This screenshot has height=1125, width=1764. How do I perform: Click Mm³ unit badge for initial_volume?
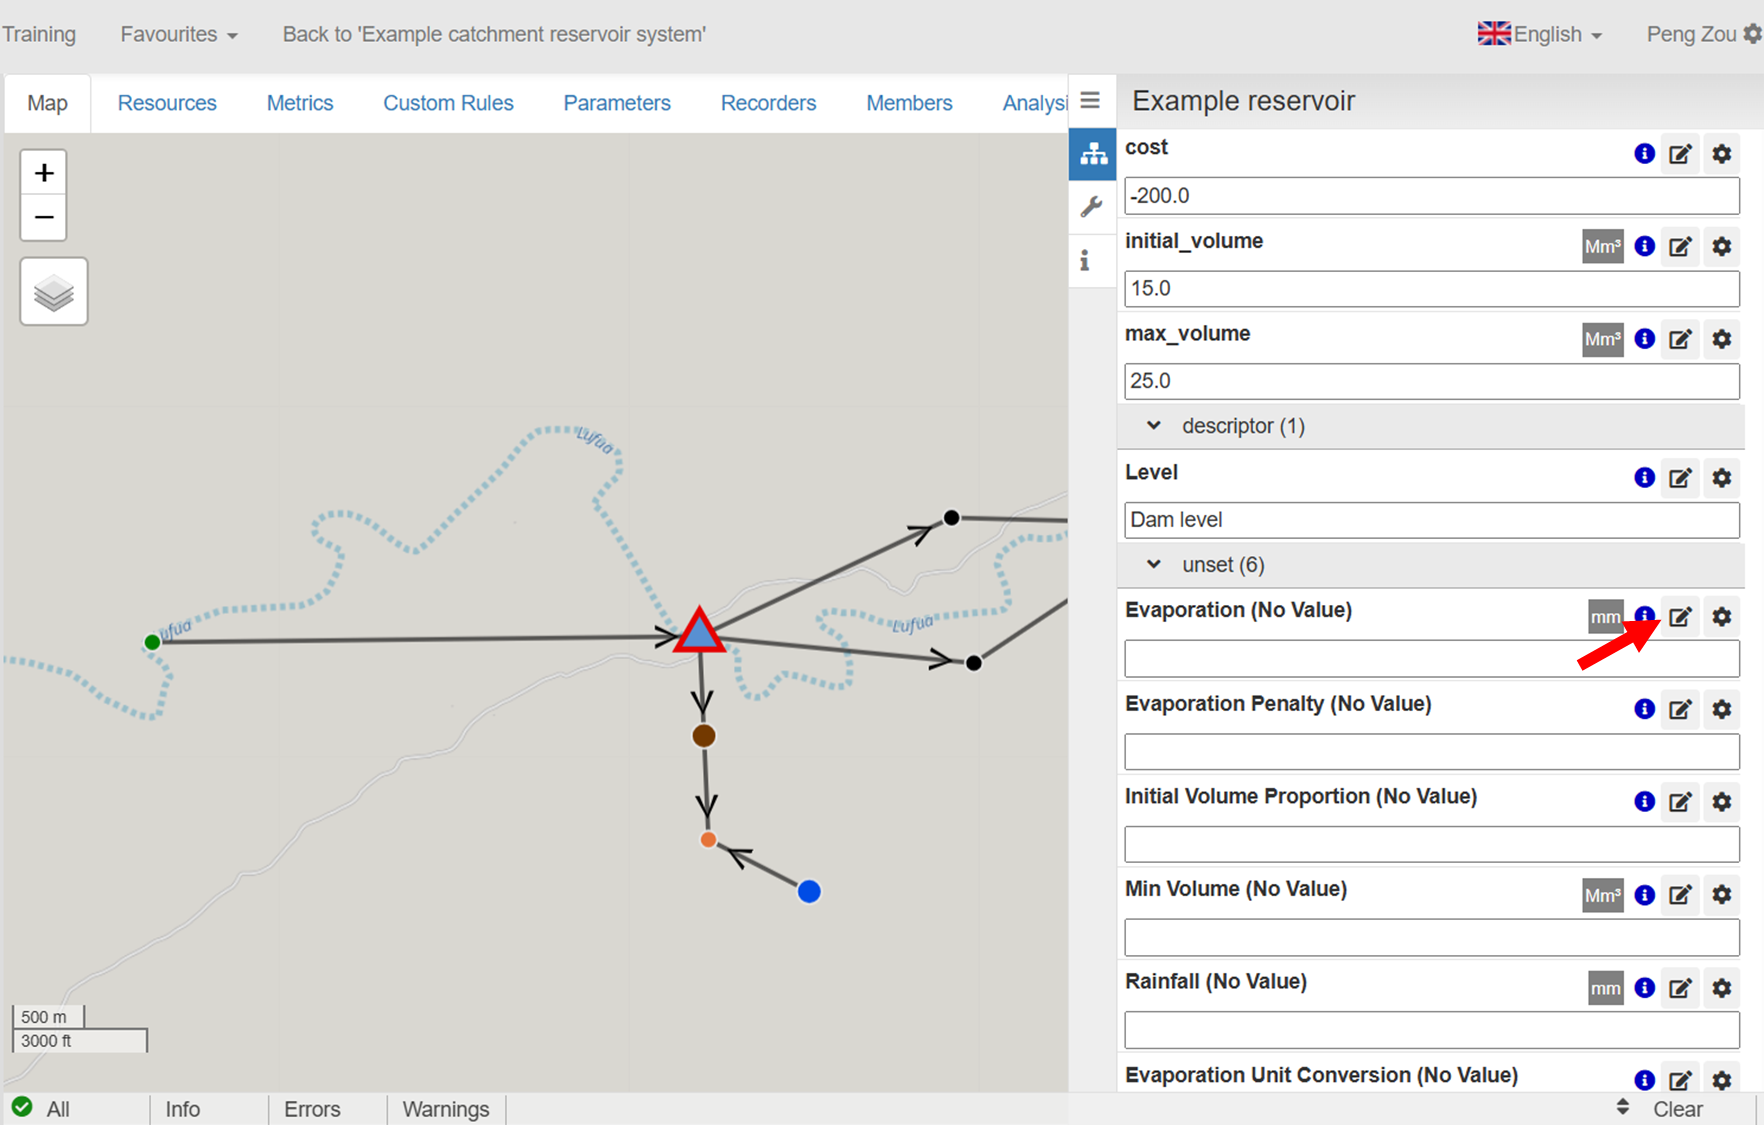pyautogui.click(x=1602, y=247)
